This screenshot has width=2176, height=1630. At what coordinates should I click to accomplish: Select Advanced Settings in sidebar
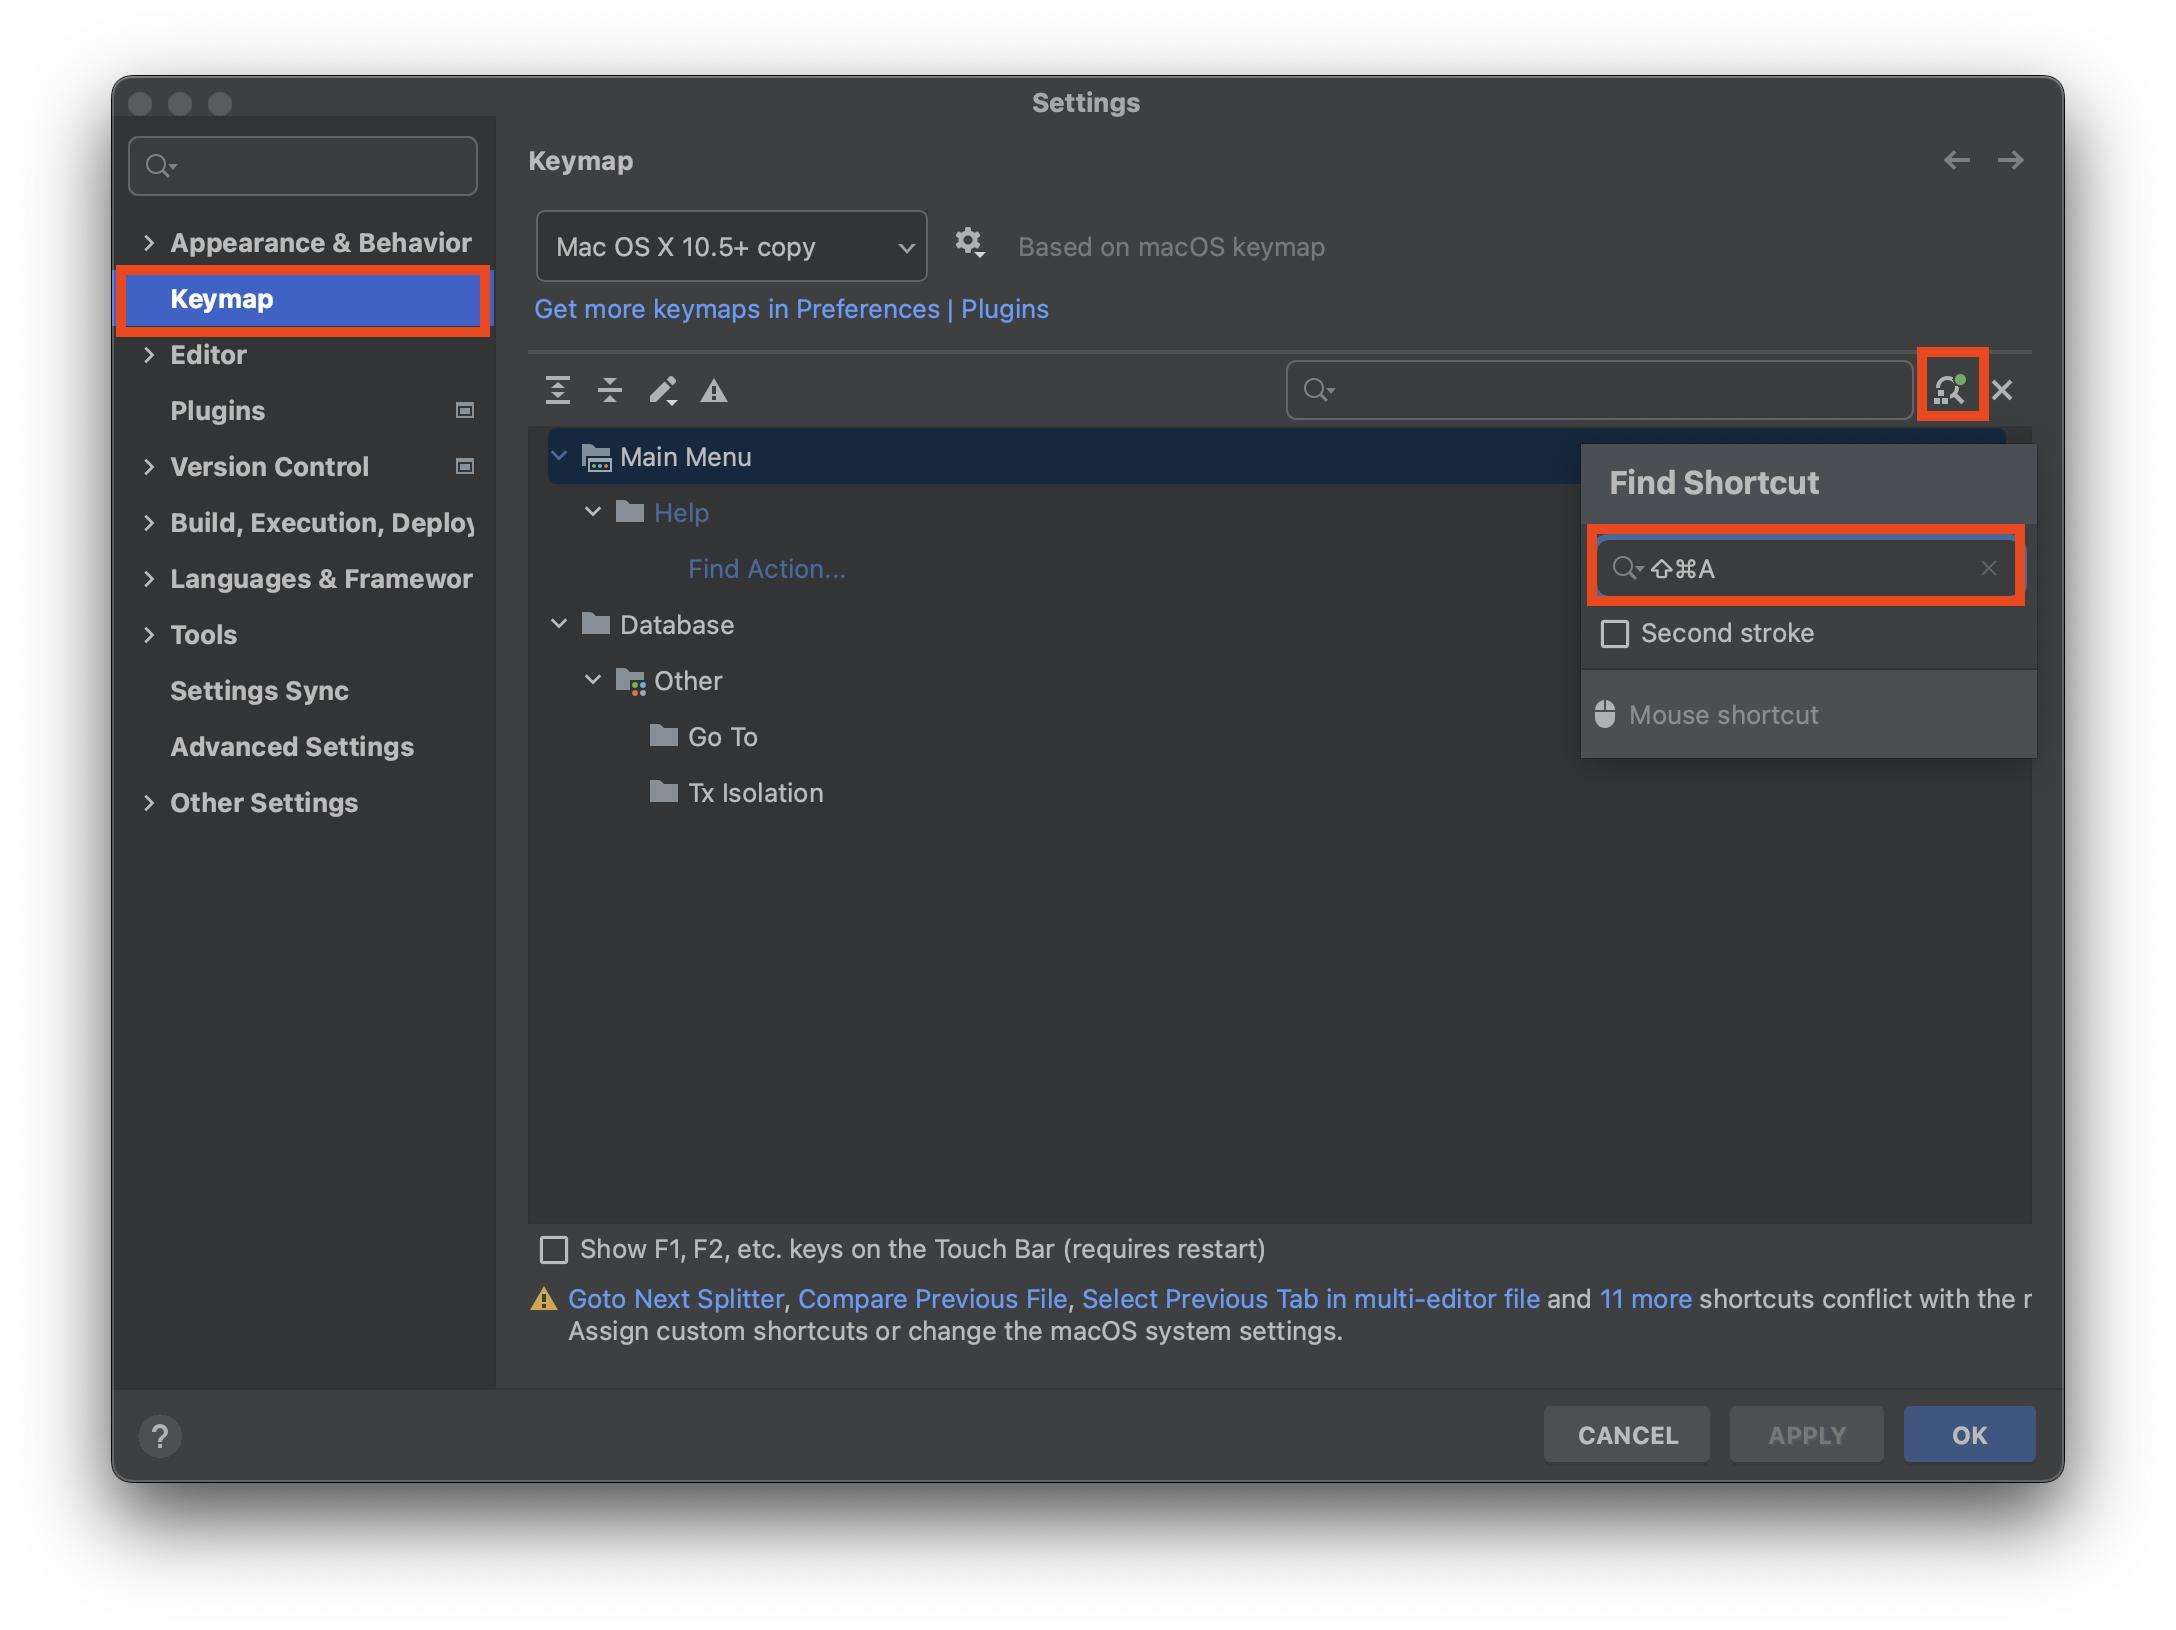point(291,747)
